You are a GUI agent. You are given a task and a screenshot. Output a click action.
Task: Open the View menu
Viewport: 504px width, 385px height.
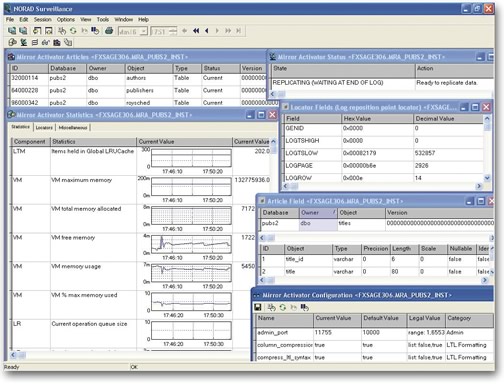tap(86, 19)
